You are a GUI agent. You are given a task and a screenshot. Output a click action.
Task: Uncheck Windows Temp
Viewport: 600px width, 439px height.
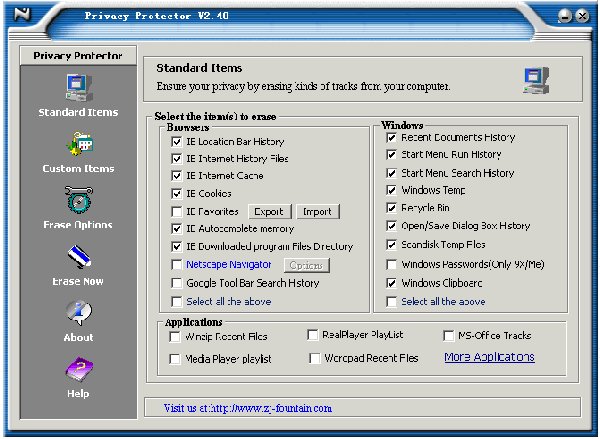pyautogui.click(x=391, y=190)
